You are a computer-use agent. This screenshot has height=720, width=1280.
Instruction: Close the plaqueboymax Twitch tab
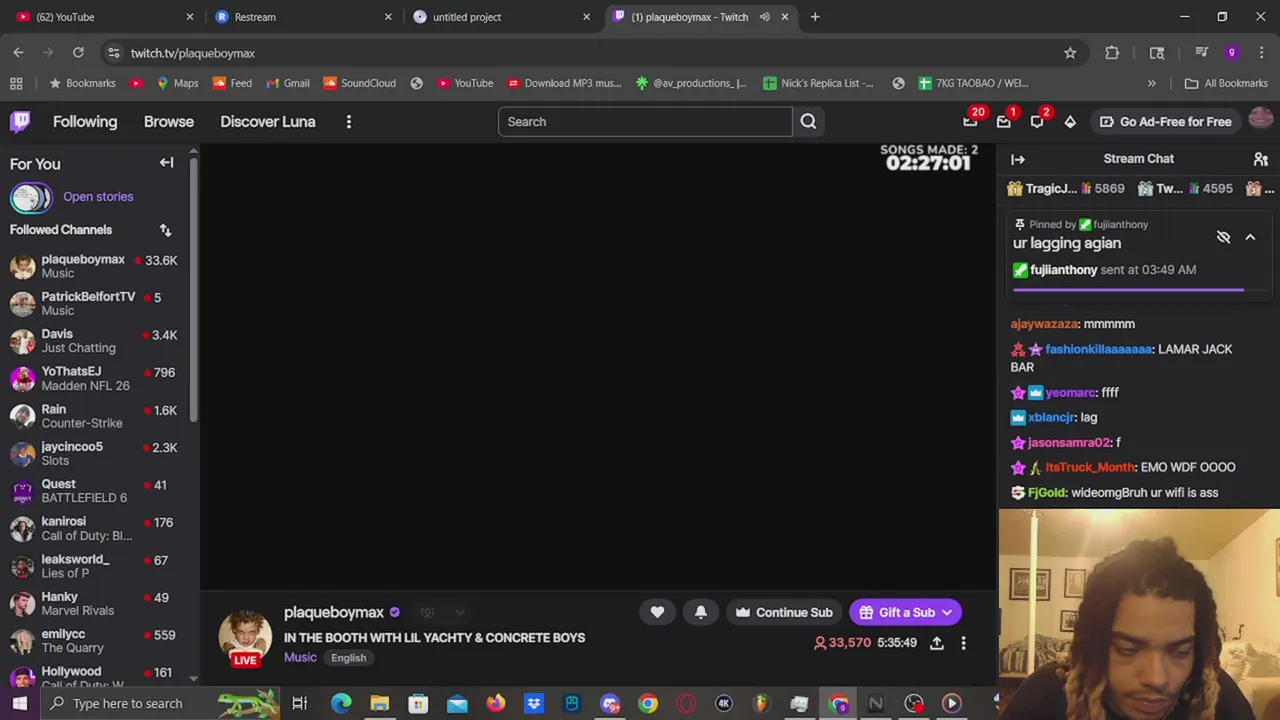tap(785, 17)
